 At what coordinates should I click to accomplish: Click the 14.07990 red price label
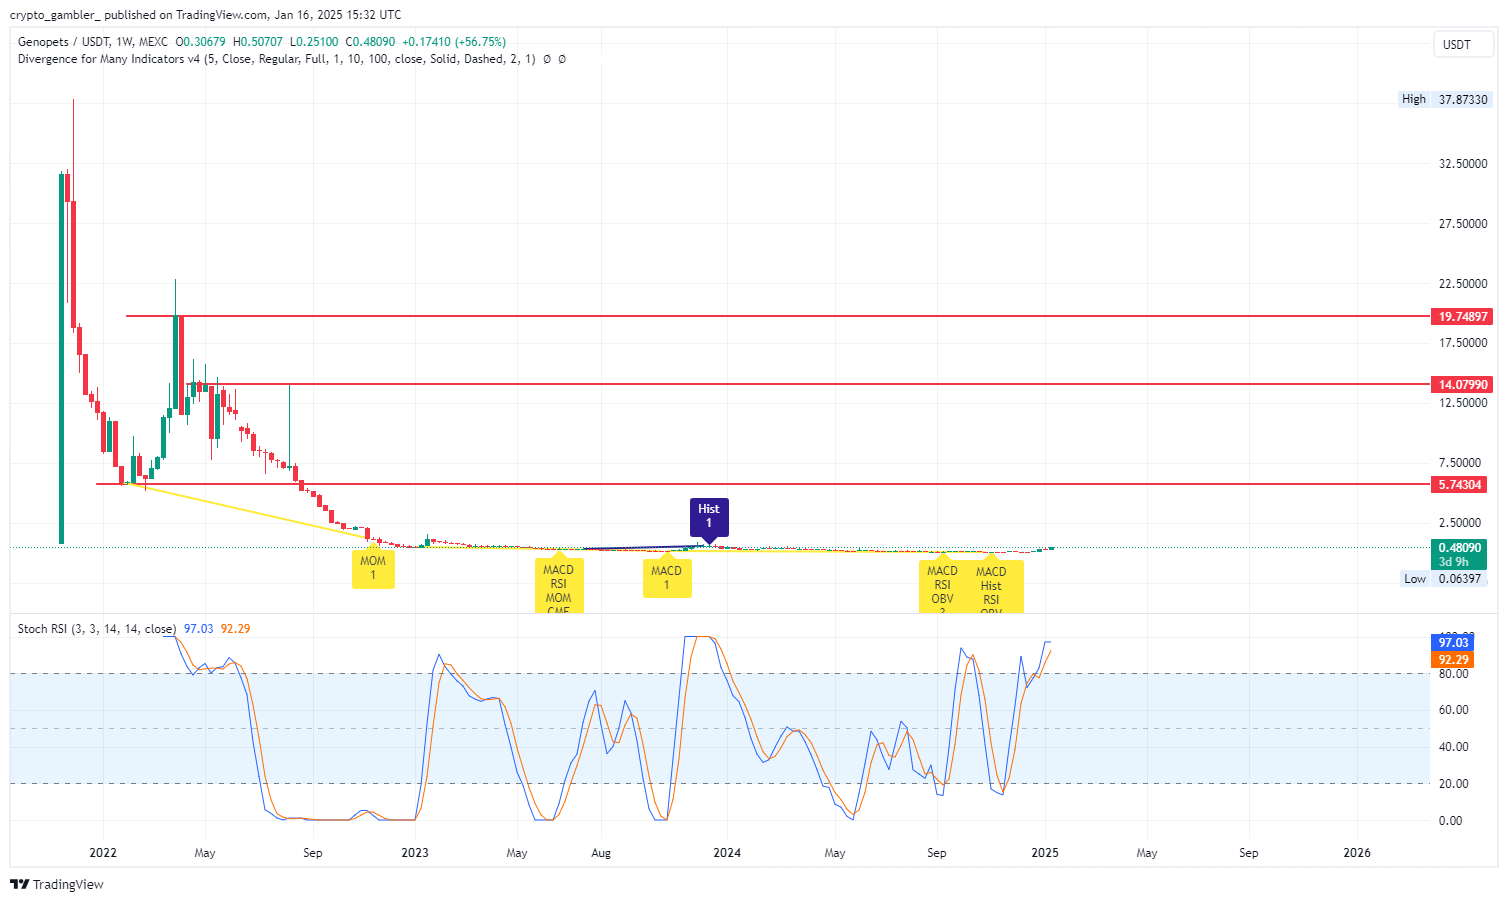(x=1462, y=384)
